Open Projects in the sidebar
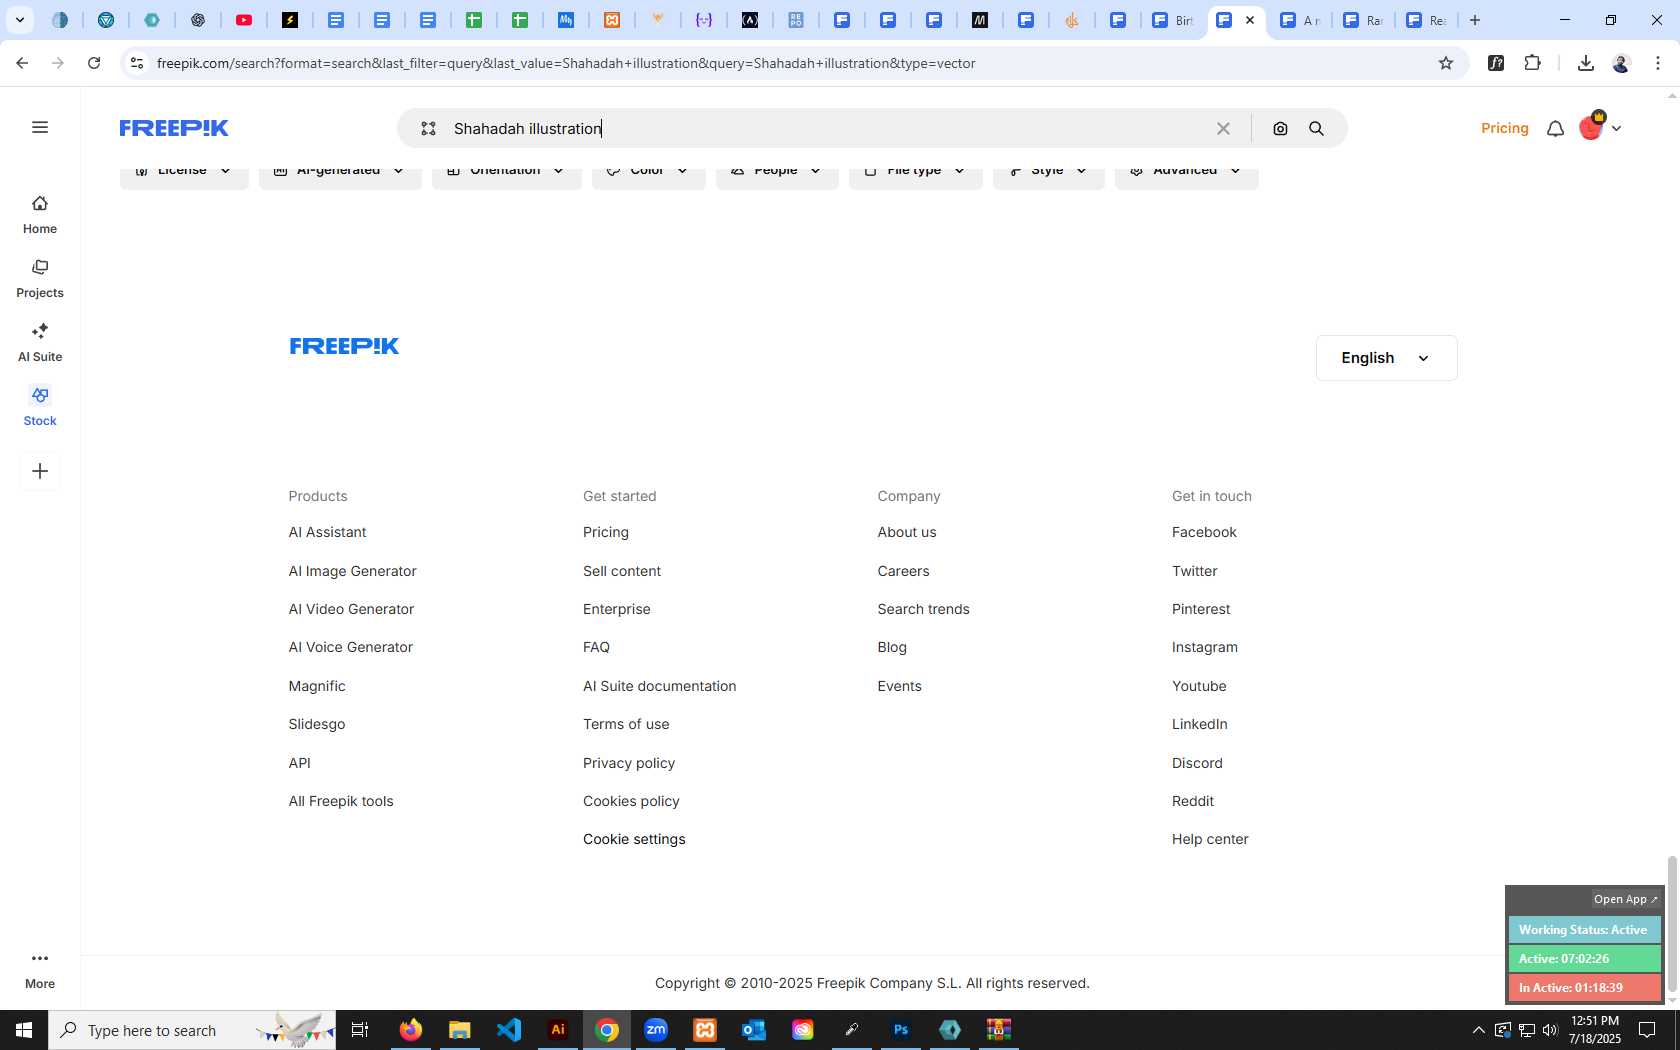 tap(40, 279)
